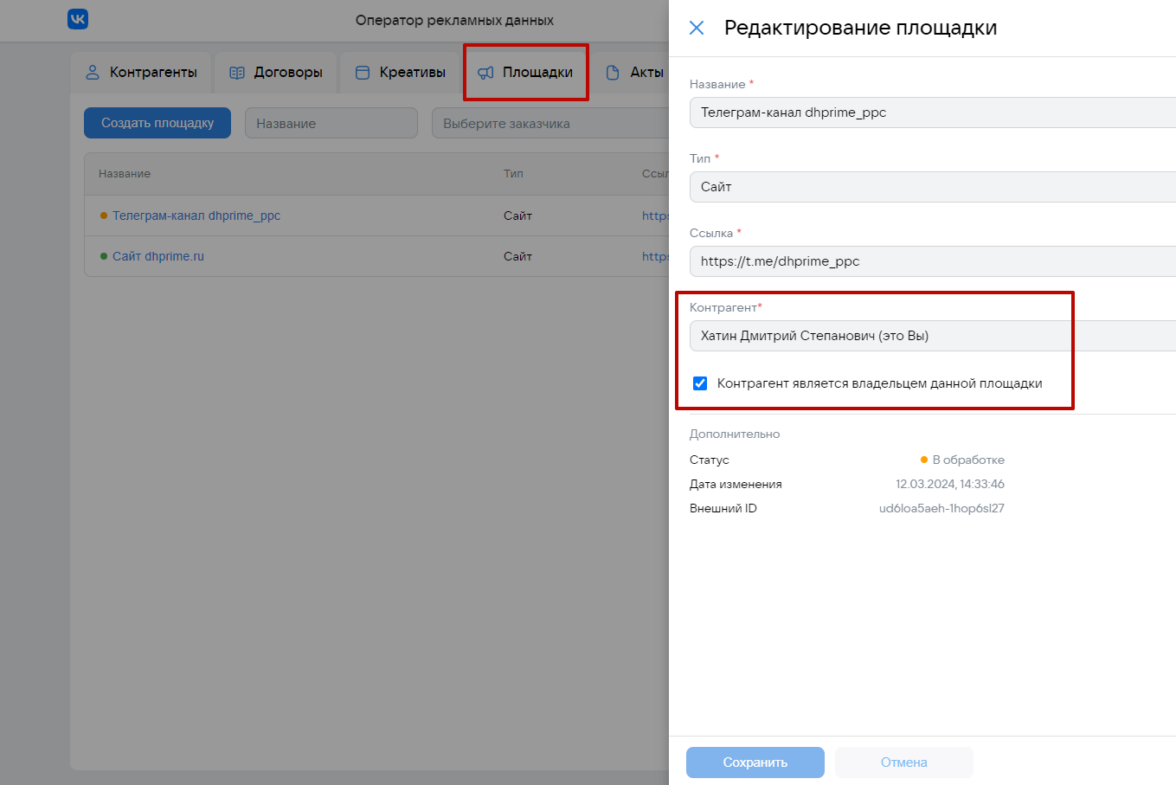Click the Договоры tab icon
1176x785 pixels.
237,72
